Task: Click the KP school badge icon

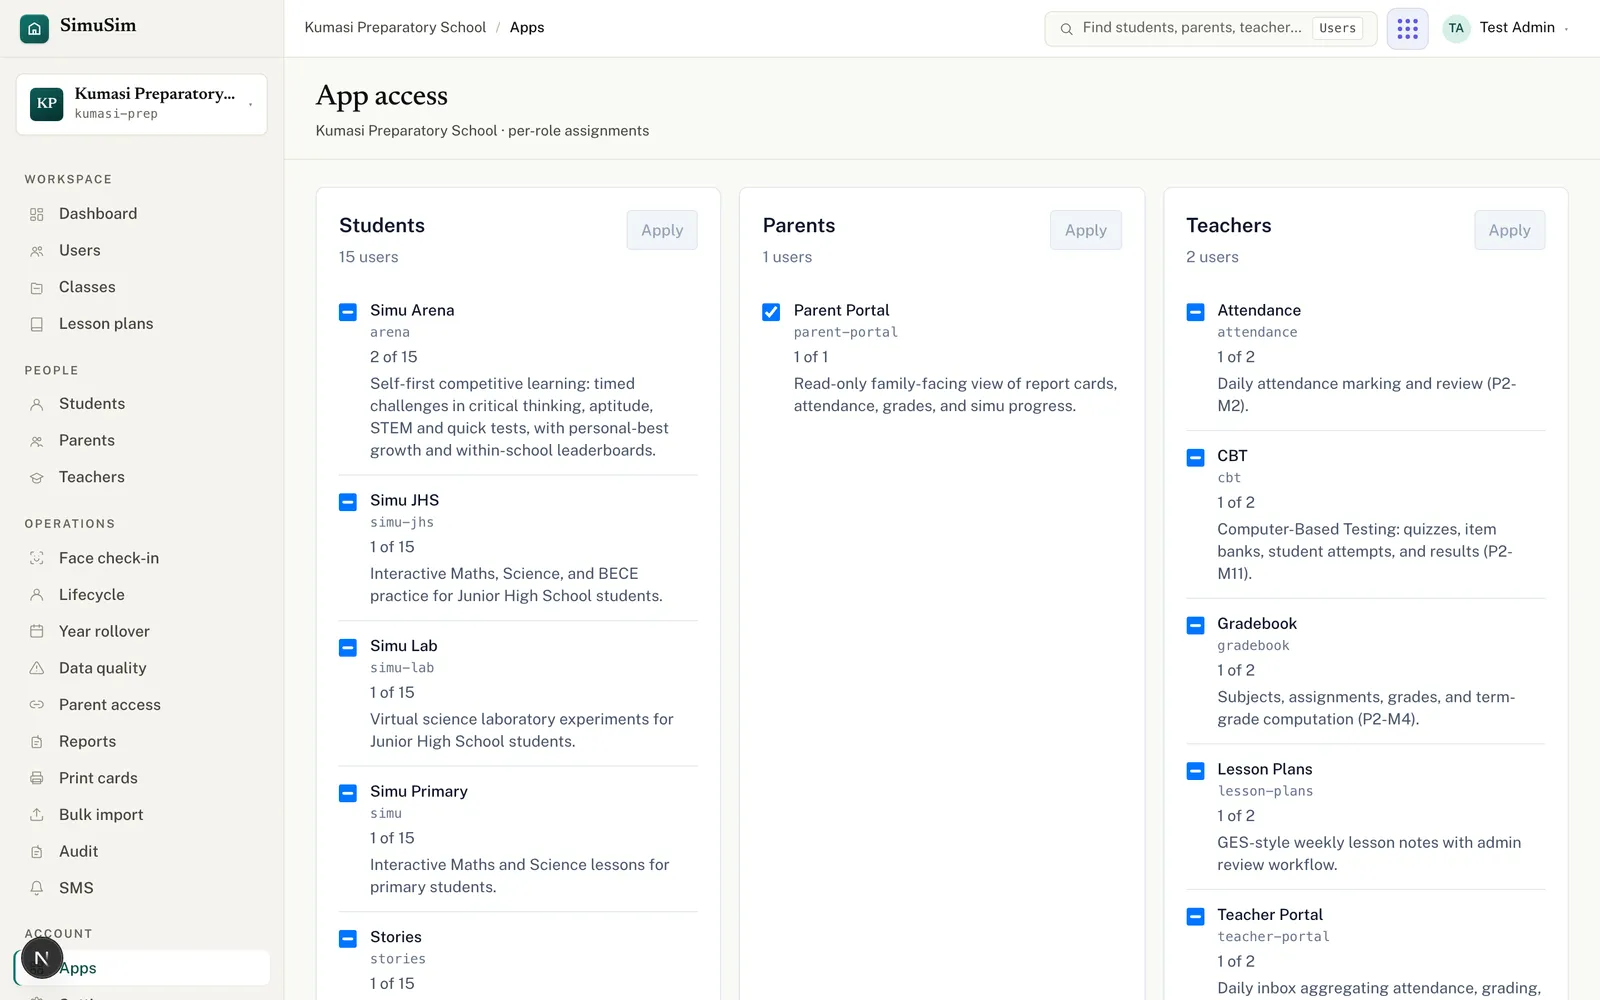Action: [x=47, y=104]
